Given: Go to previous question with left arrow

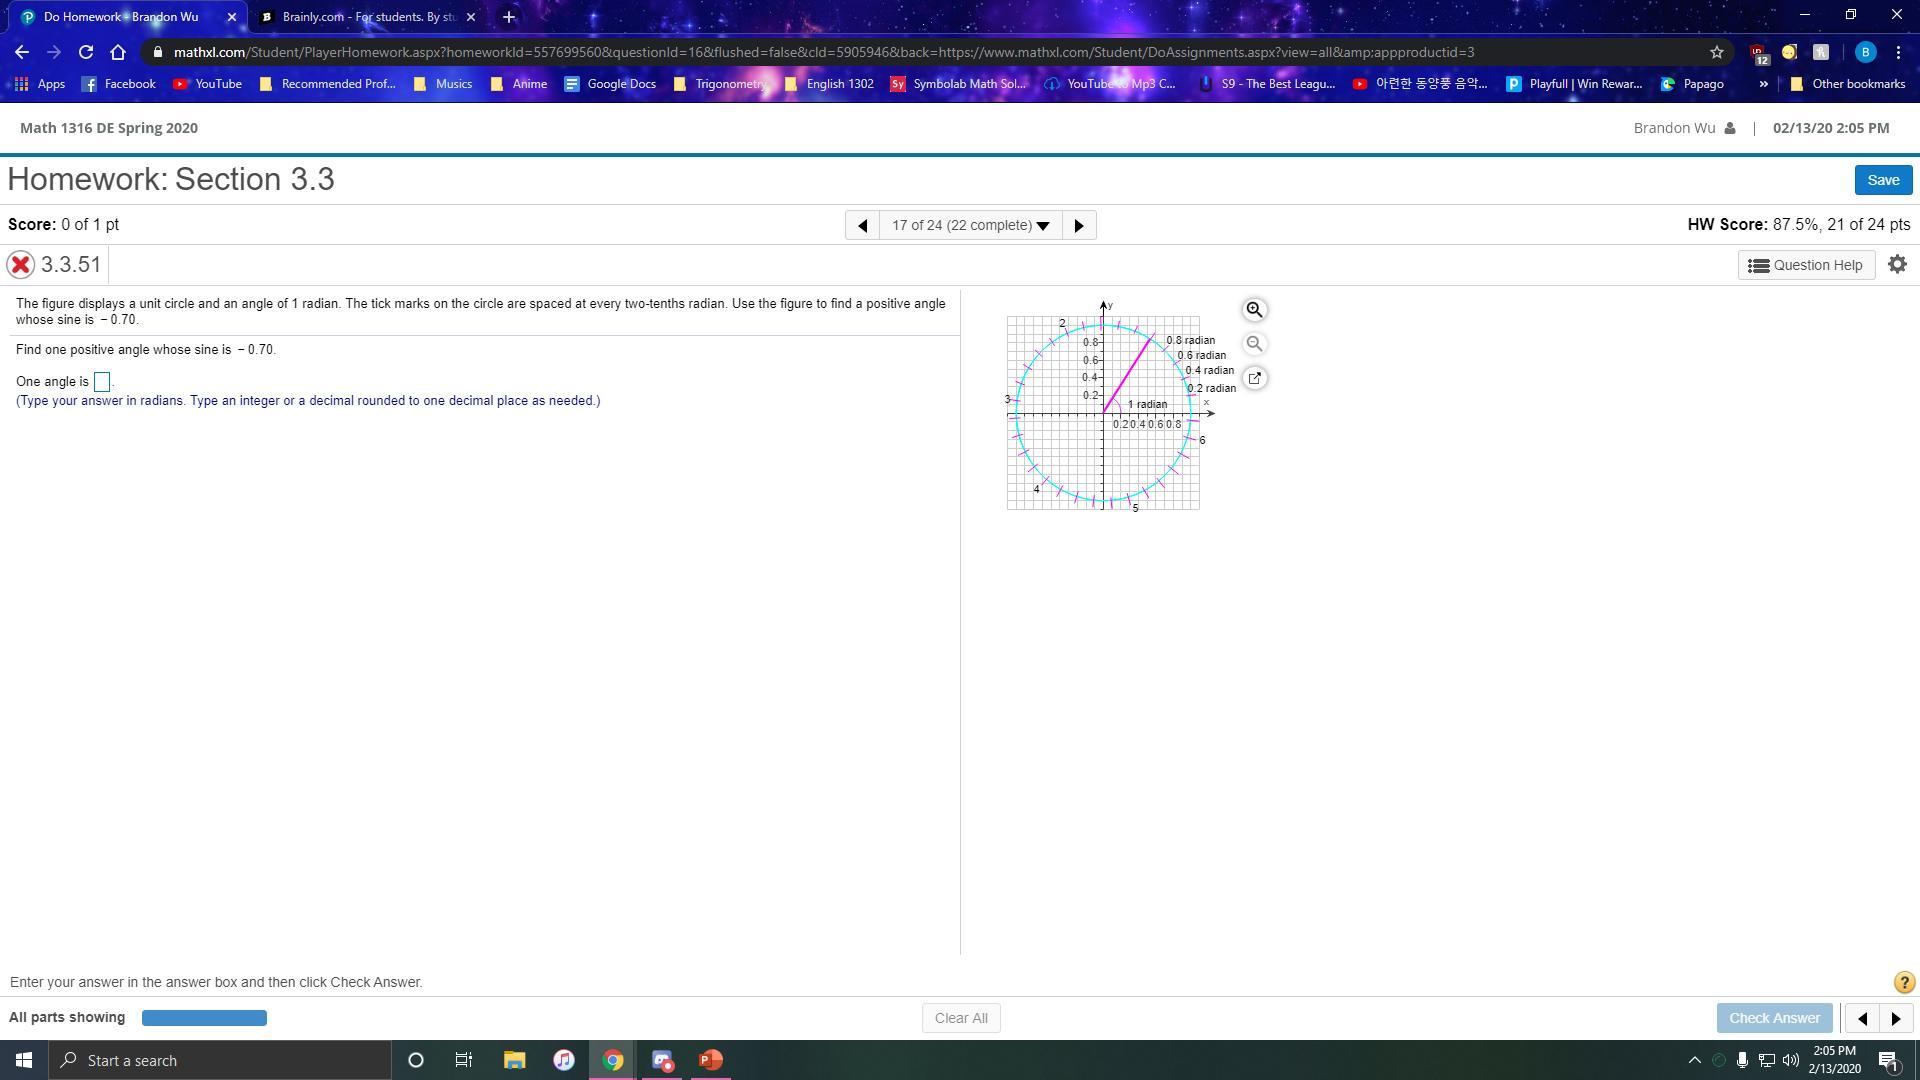Looking at the screenshot, I should [862, 225].
